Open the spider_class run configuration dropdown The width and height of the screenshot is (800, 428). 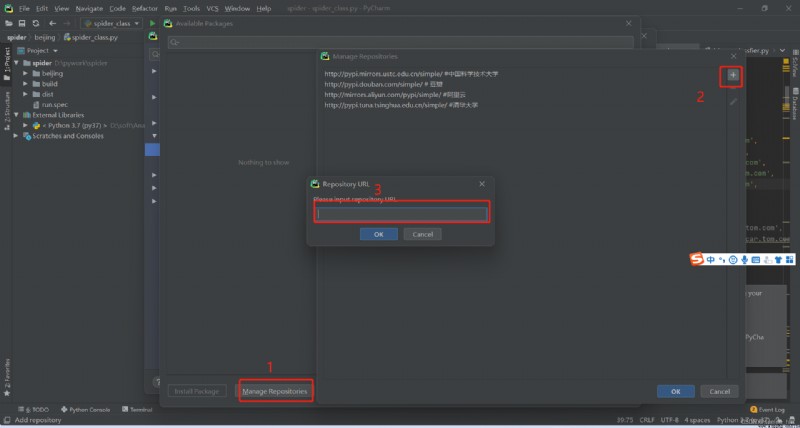[112, 23]
